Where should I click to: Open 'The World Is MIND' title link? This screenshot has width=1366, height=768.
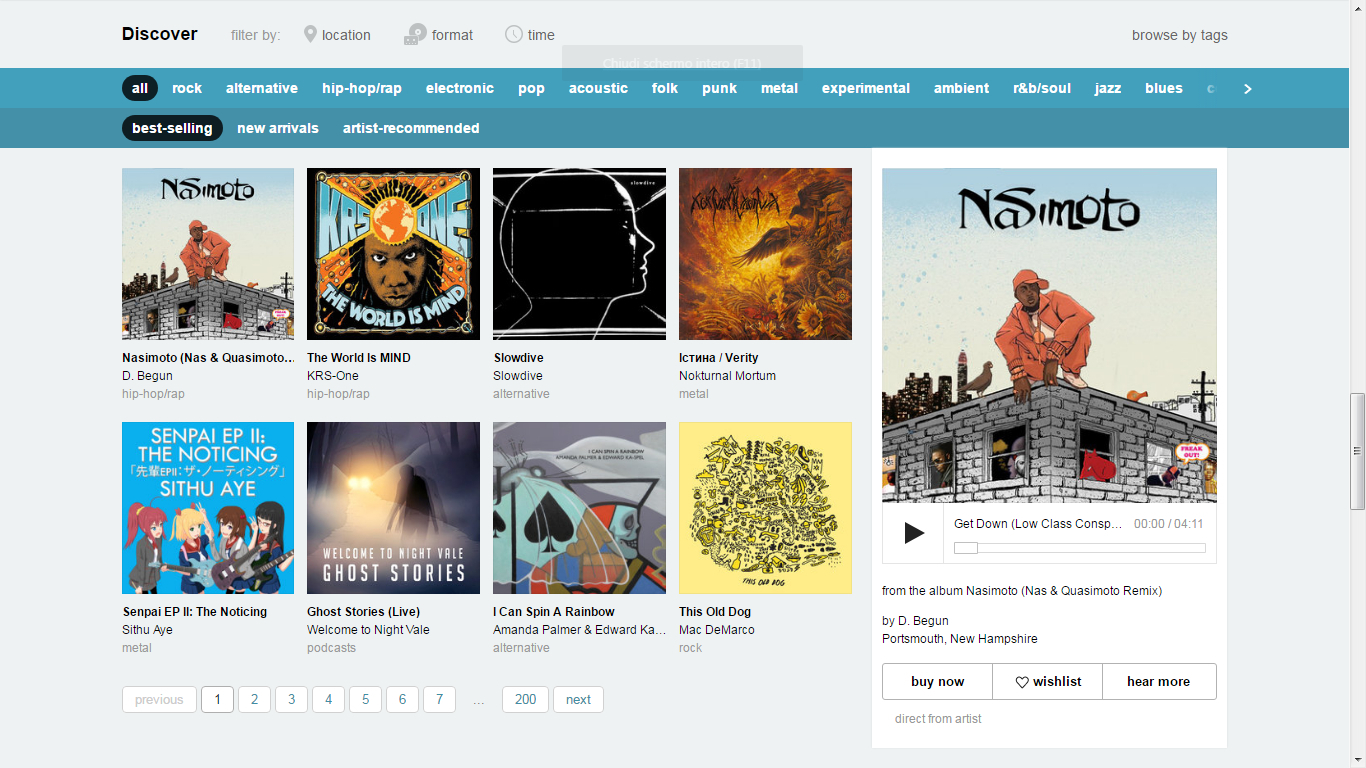pyautogui.click(x=358, y=357)
